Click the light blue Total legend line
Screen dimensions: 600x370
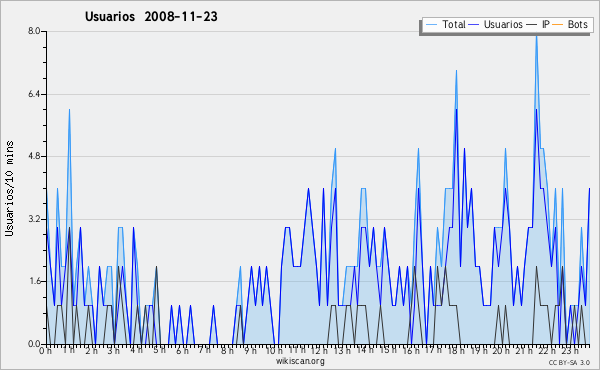point(431,25)
